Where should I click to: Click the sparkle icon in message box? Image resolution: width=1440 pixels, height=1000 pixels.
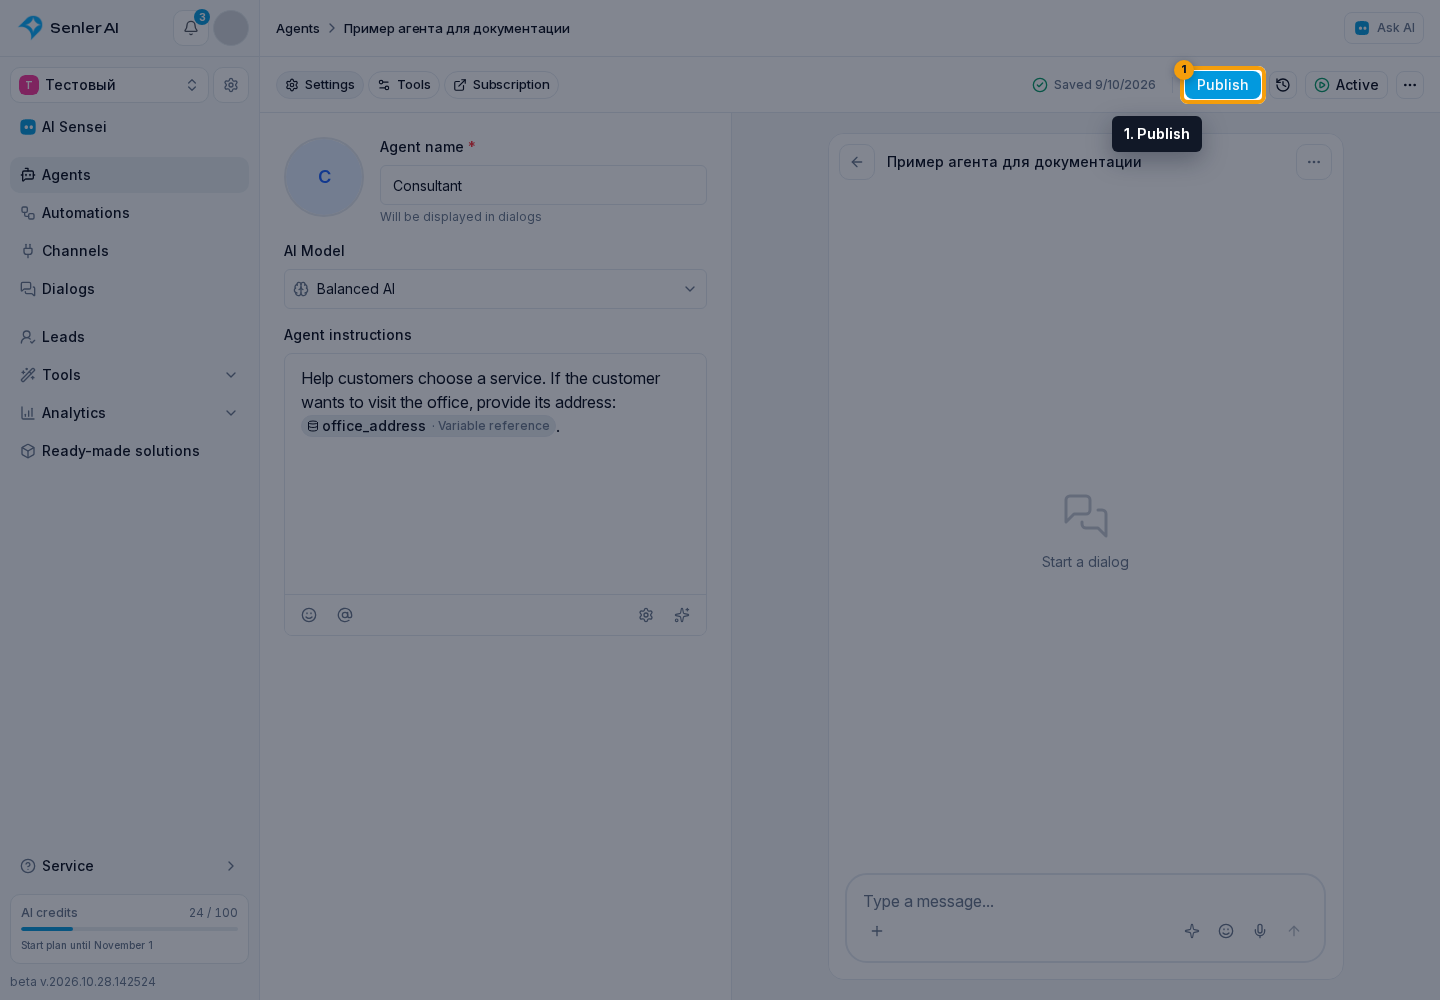click(x=1192, y=931)
